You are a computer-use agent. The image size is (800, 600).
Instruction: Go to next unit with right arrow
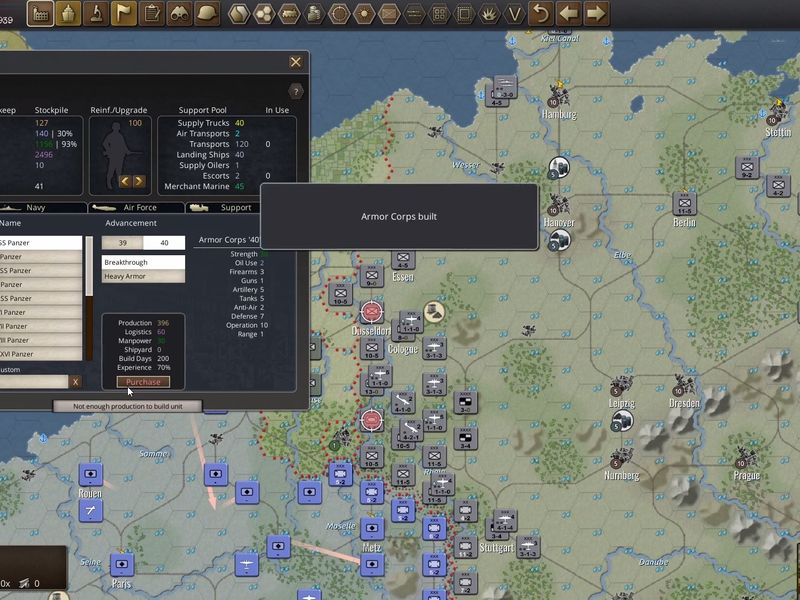pos(596,13)
